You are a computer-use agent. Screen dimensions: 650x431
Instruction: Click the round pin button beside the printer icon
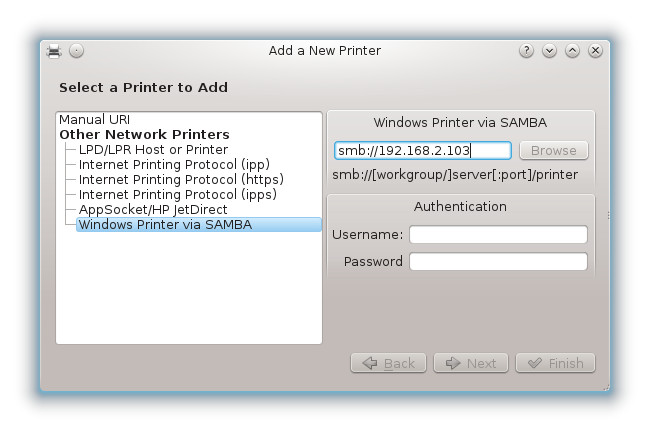76,51
